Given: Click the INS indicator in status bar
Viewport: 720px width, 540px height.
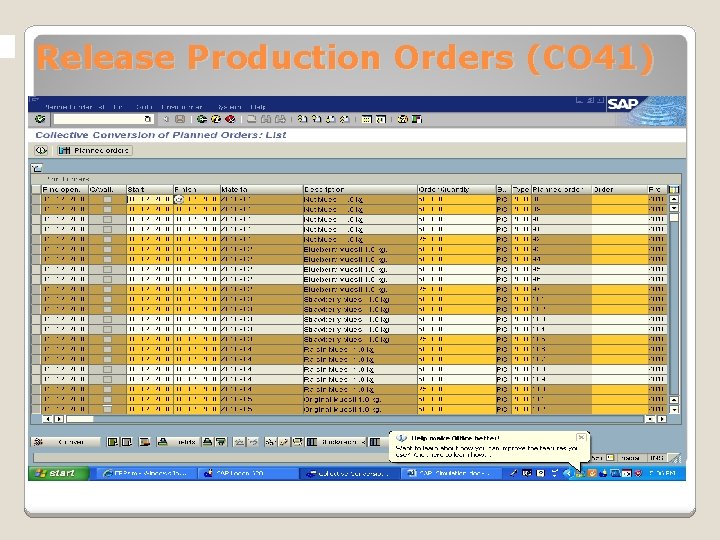Looking at the screenshot, I should (656, 457).
